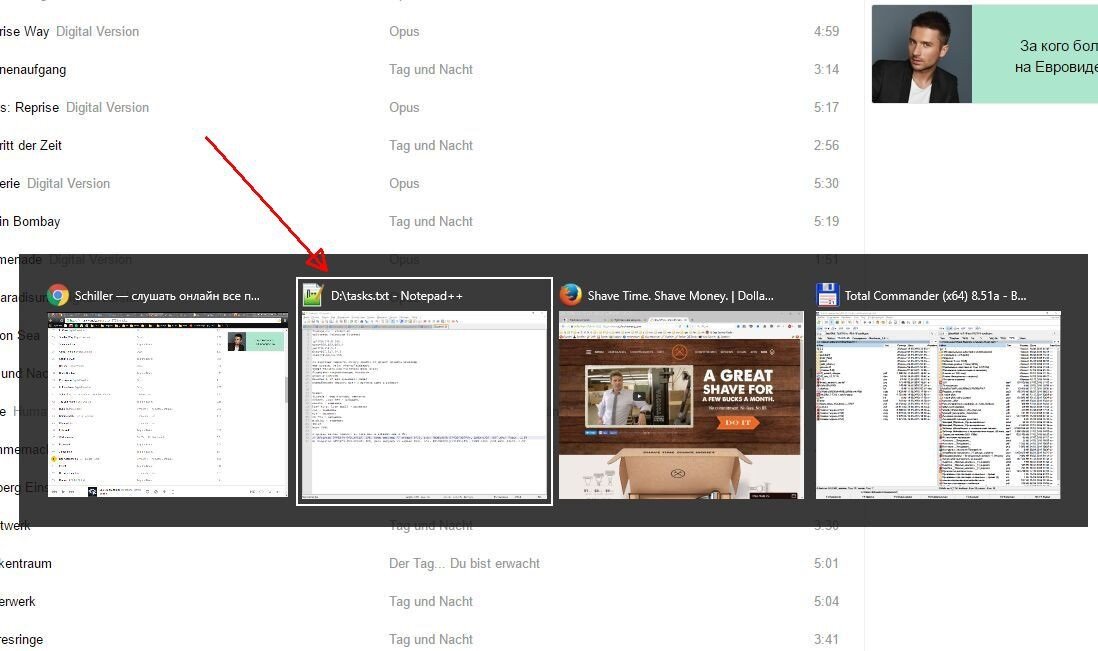Click the 'D:\tasks.txt - Notepad++' title
This screenshot has width=1098, height=651.
click(397, 296)
